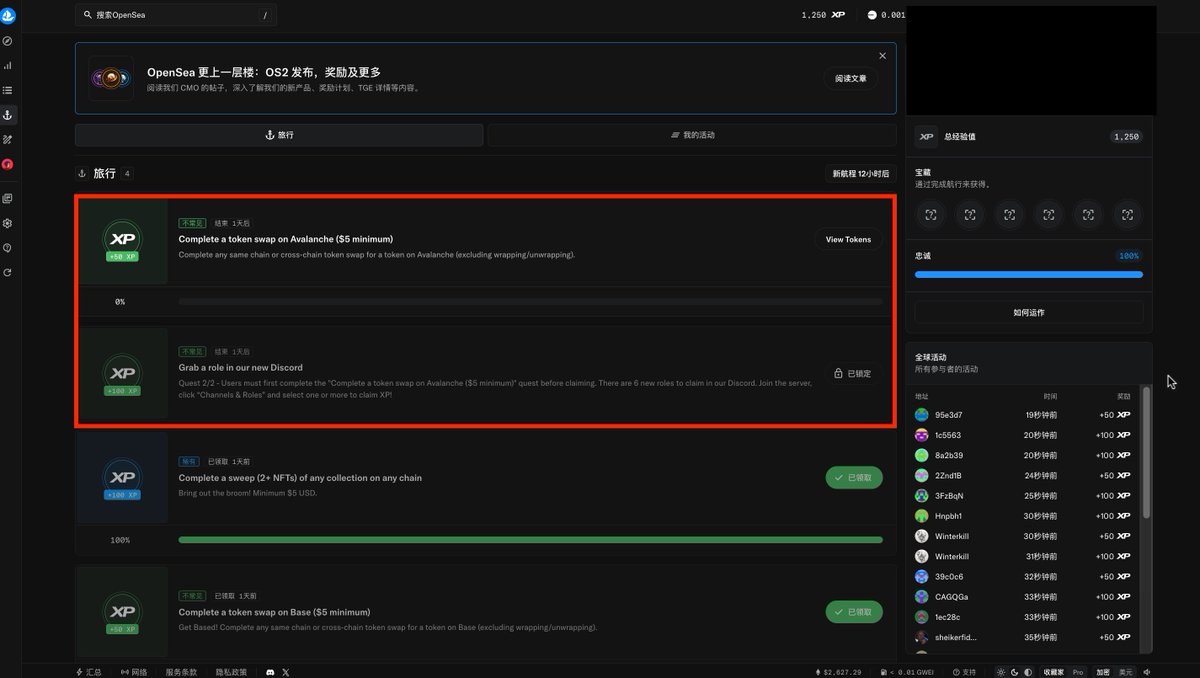The height and width of the screenshot is (678, 1200).
Task: Select dark theme moon icon
Action: point(1014,672)
